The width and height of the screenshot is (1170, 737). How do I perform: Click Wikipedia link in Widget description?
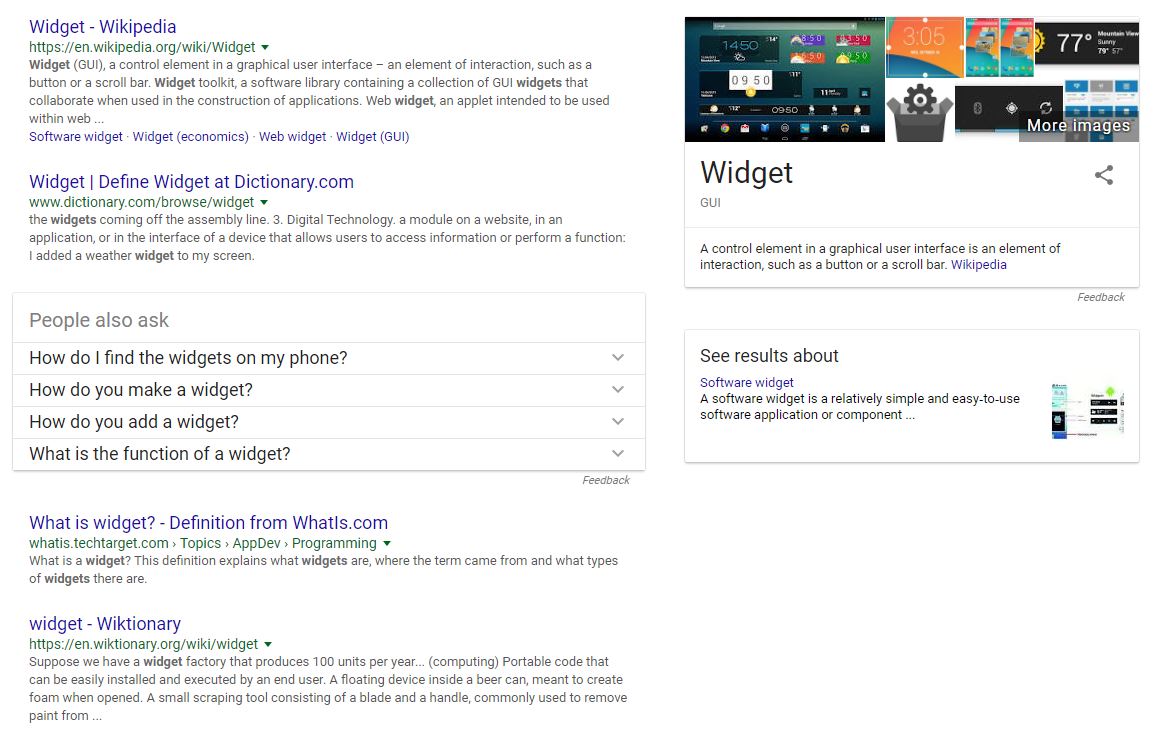pyautogui.click(x=978, y=265)
